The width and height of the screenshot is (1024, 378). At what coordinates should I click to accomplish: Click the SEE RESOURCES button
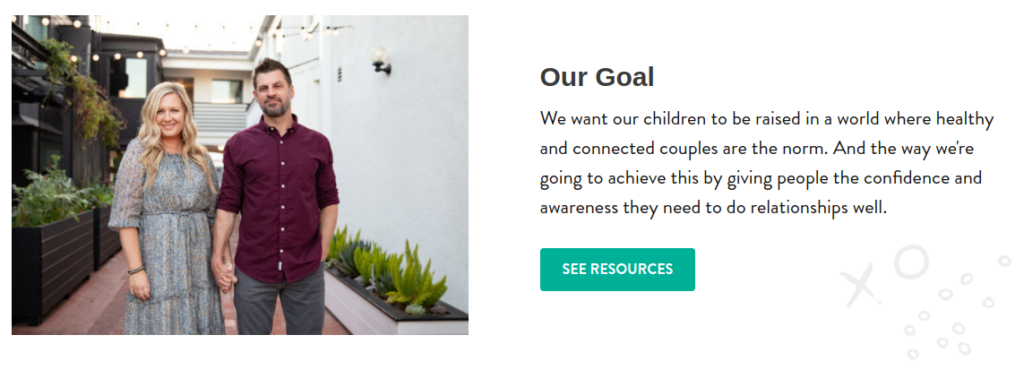[617, 269]
